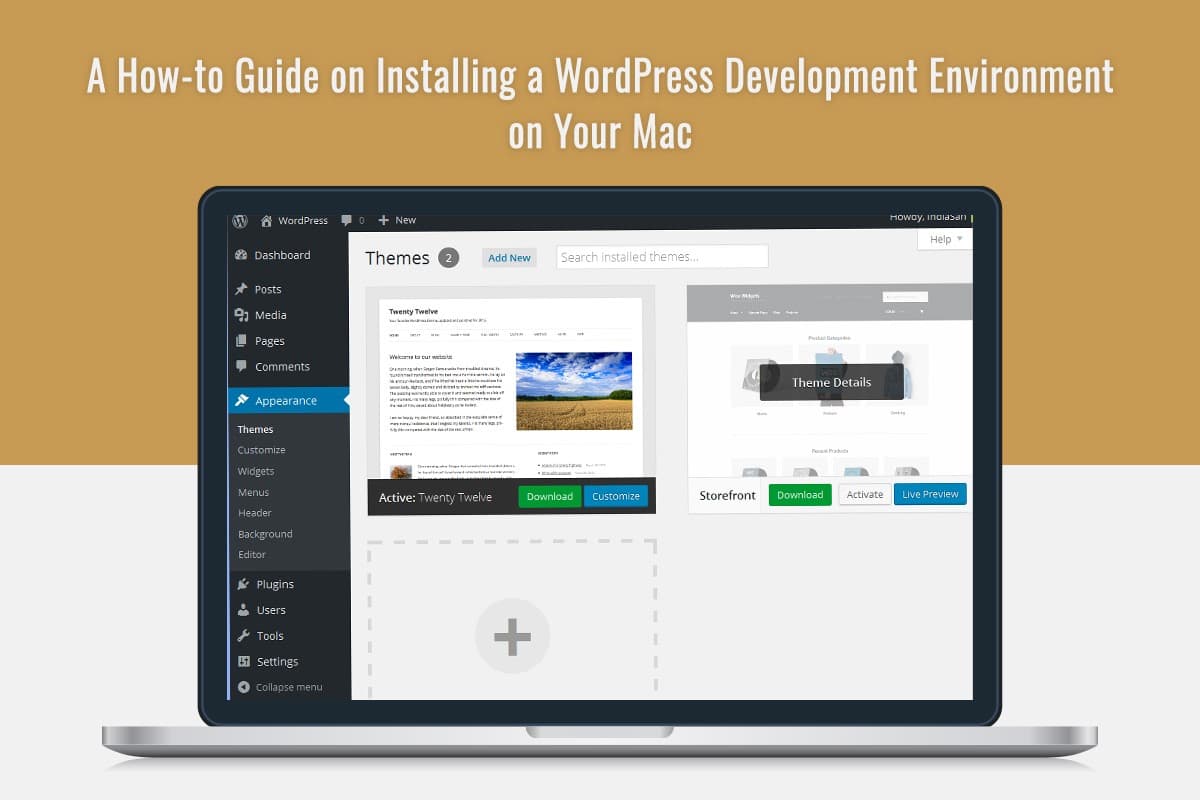Open the Plugins plug icon

tap(243, 584)
